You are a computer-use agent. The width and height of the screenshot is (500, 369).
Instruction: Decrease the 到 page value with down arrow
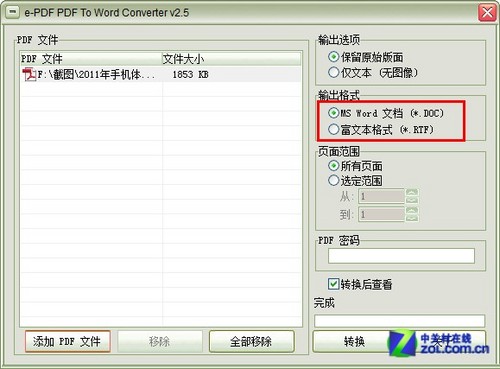(x=412, y=218)
